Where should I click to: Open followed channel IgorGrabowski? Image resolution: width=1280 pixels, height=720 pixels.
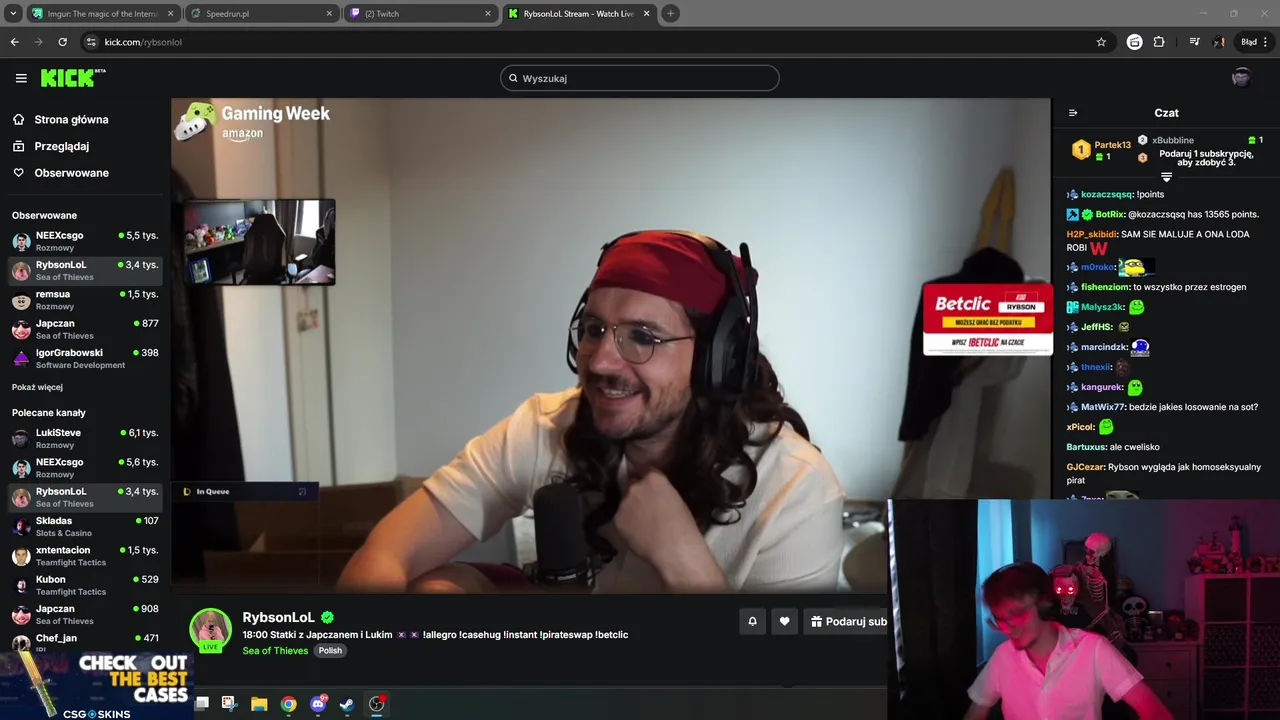coord(85,359)
